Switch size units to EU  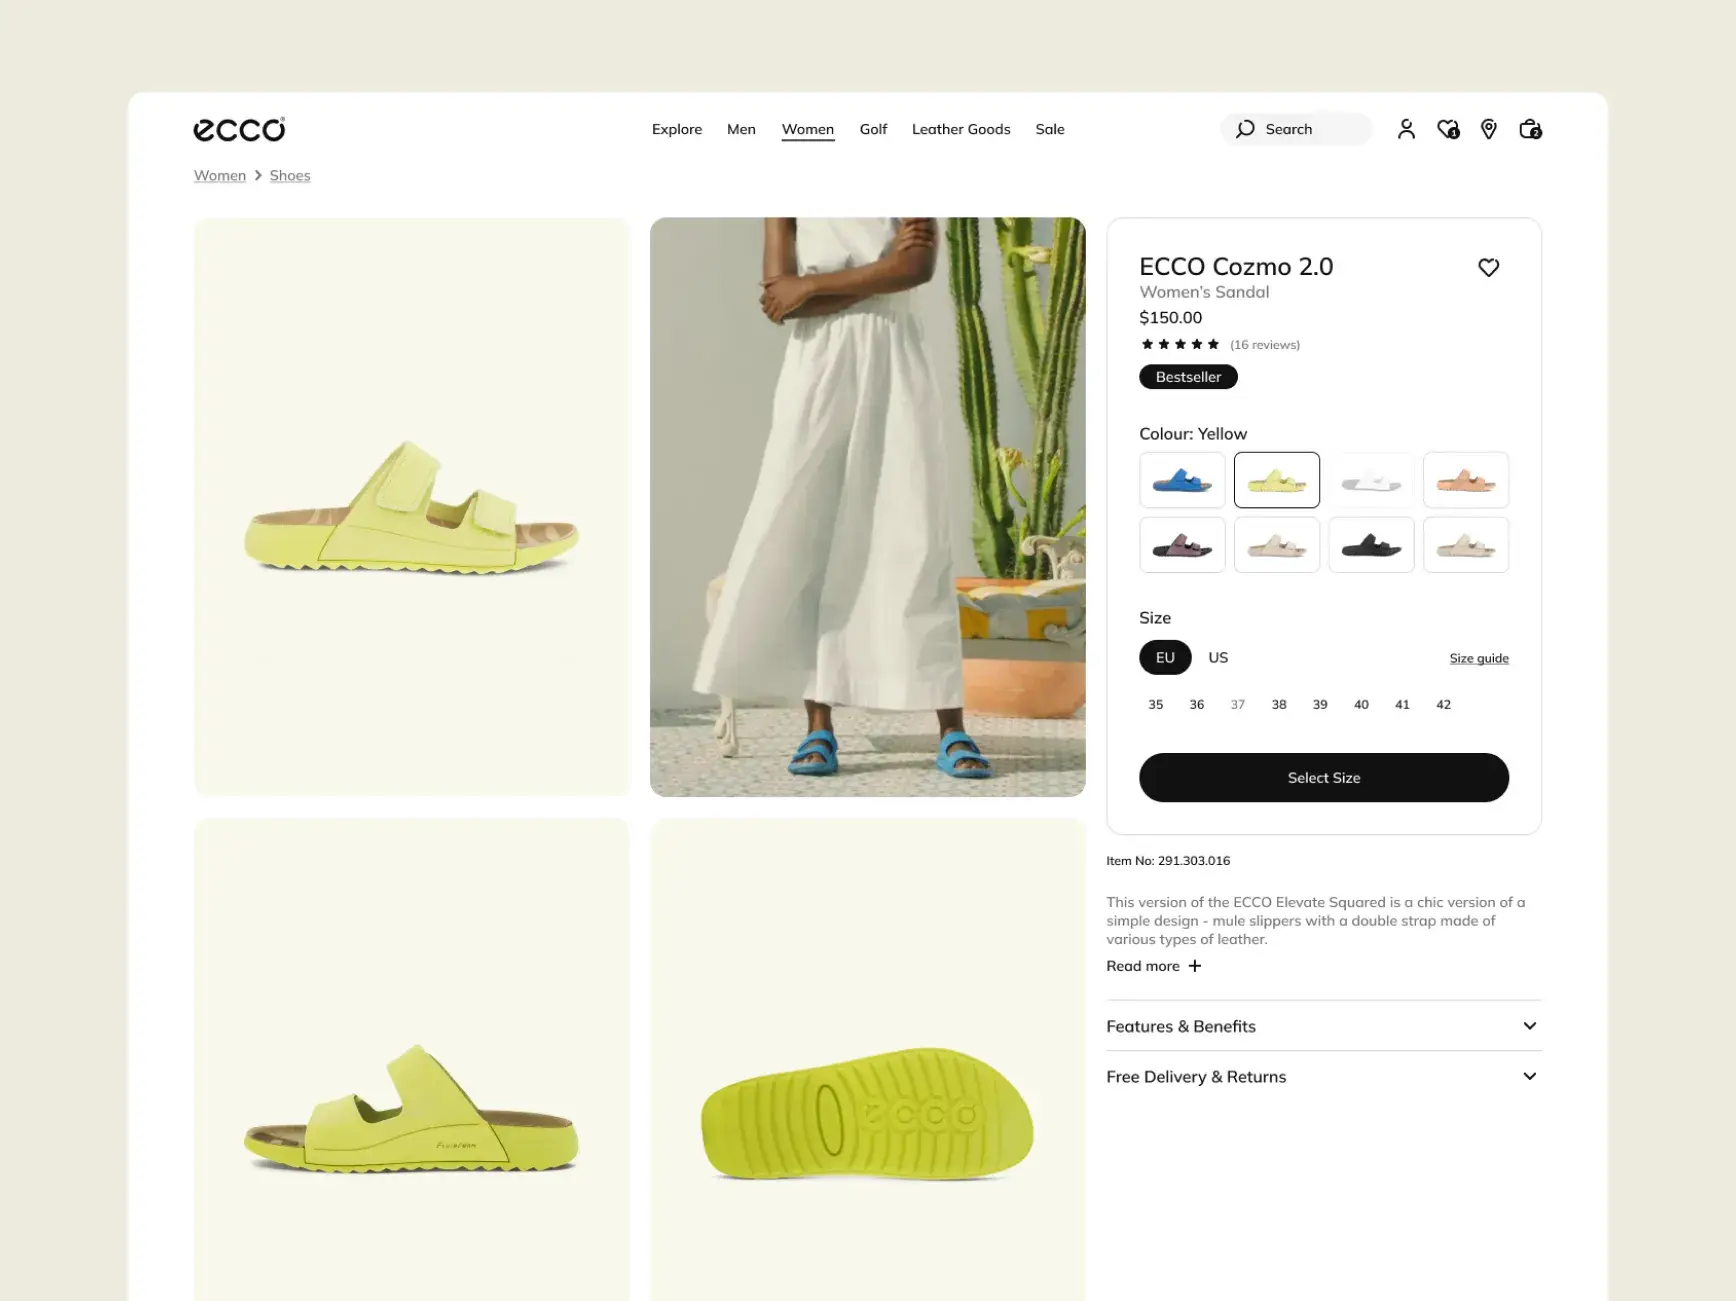click(x=1165, y=657)
